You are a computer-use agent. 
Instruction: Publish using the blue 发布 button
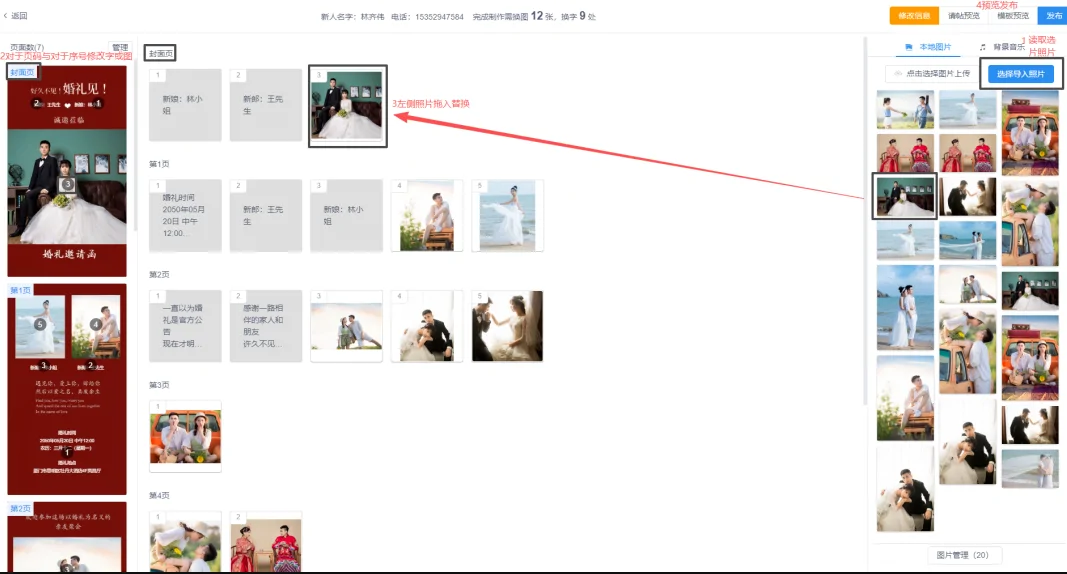point(1053,15)
